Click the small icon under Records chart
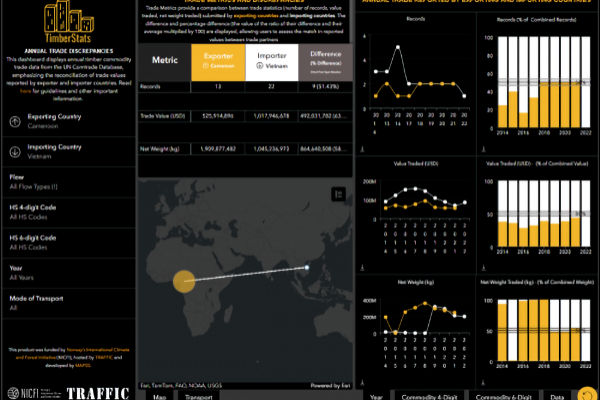The width and height of the screenshot is (600, 400). click(362, 149)
